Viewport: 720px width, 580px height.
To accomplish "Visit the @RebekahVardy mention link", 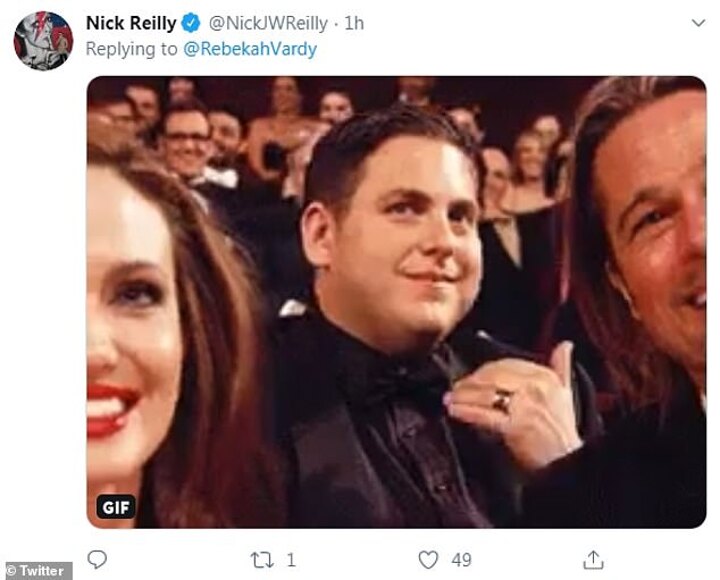I will point(248,48).
